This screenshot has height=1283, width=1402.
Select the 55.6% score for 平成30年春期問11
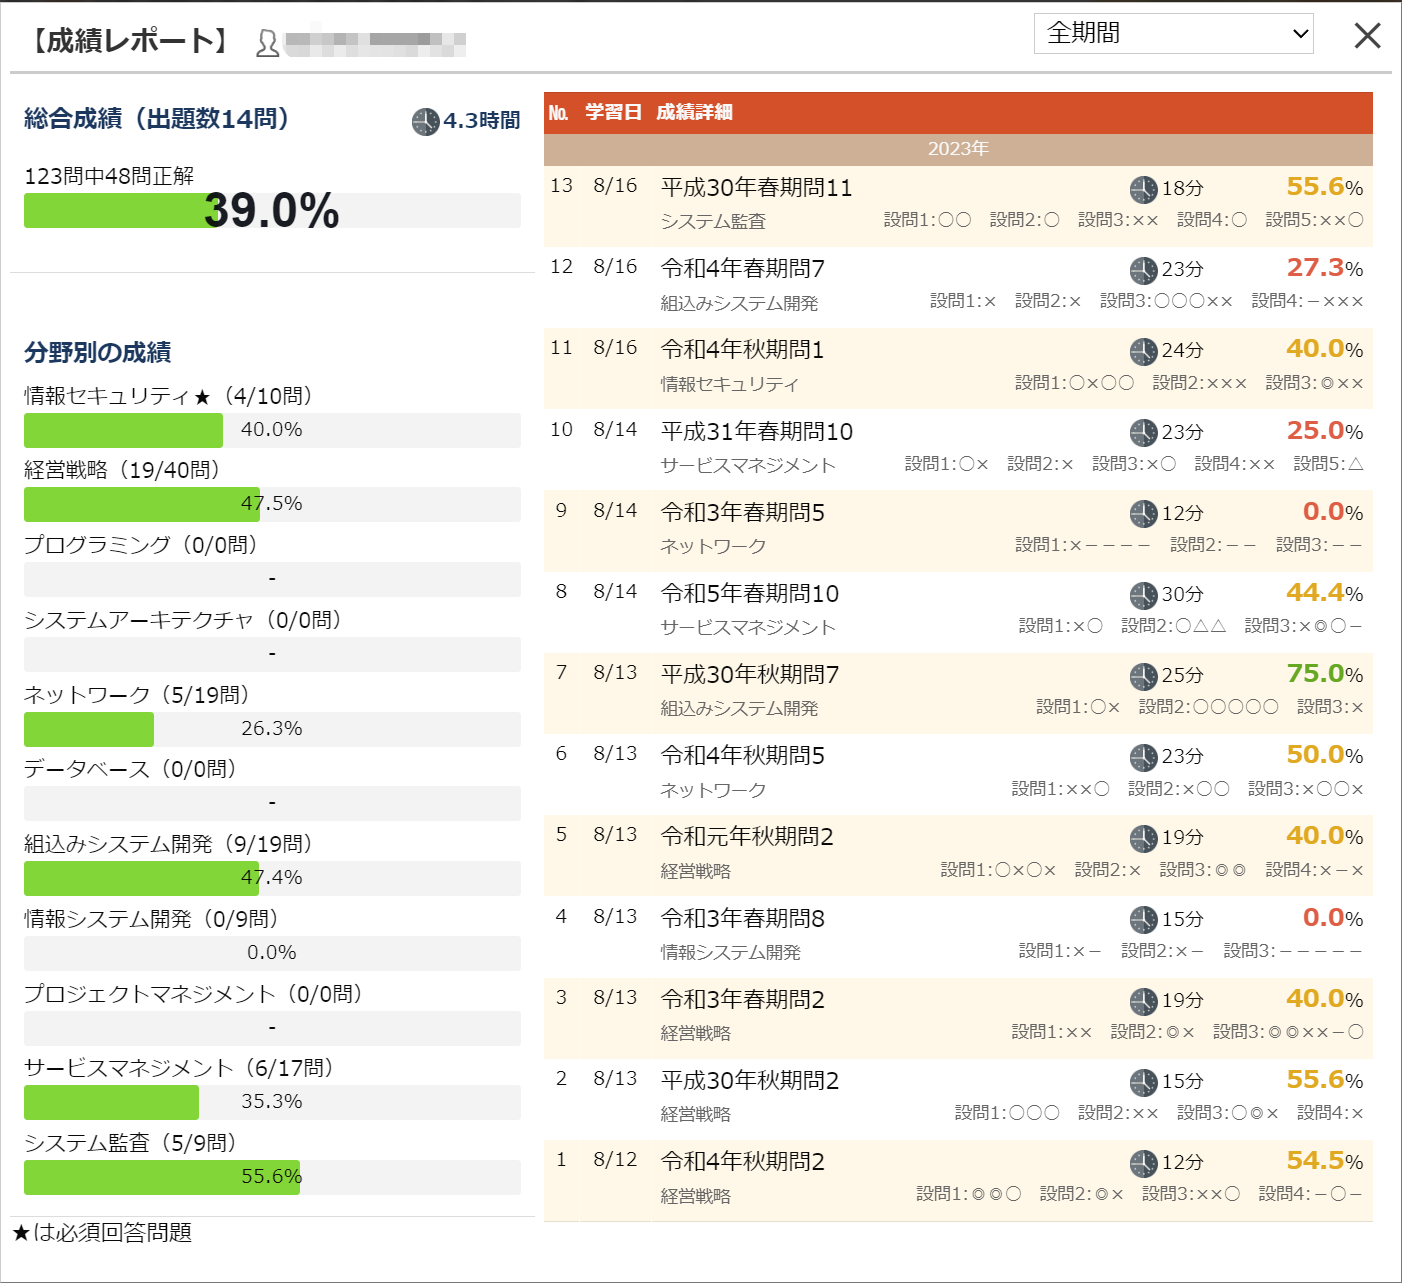pyautogui.click(x=1324, y=187)
